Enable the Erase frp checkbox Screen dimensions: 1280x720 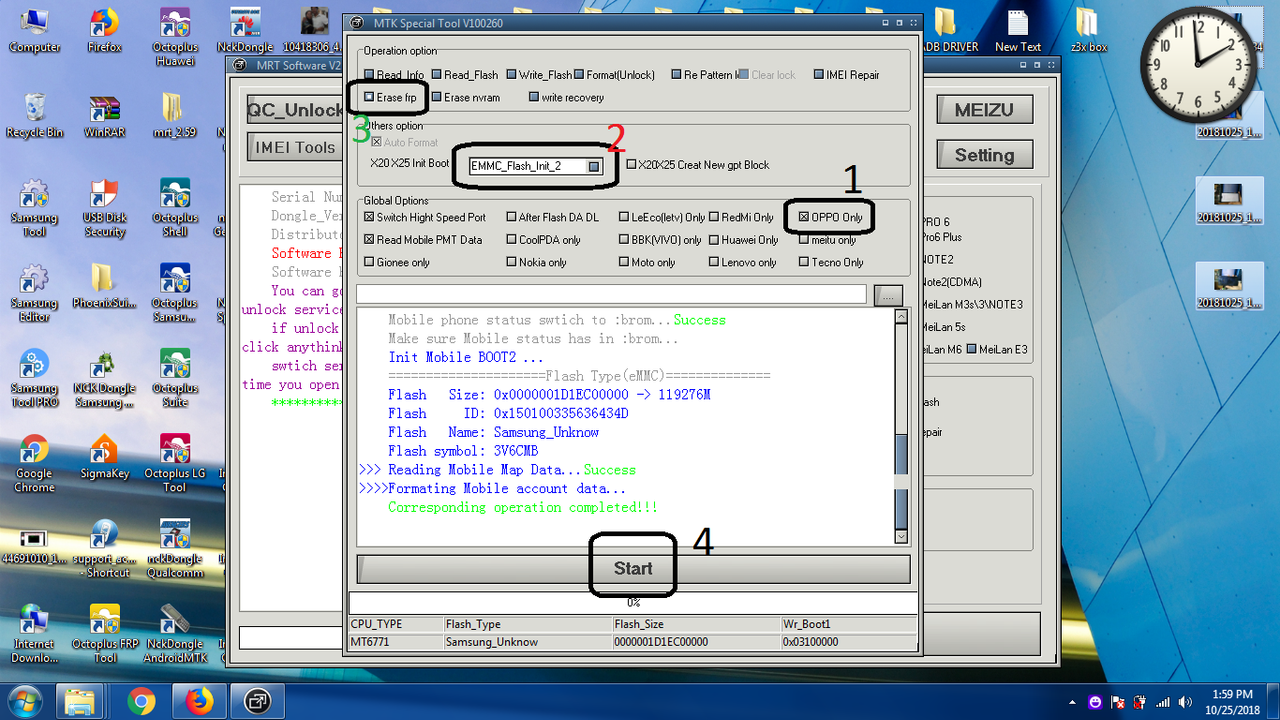click(369, 98)
